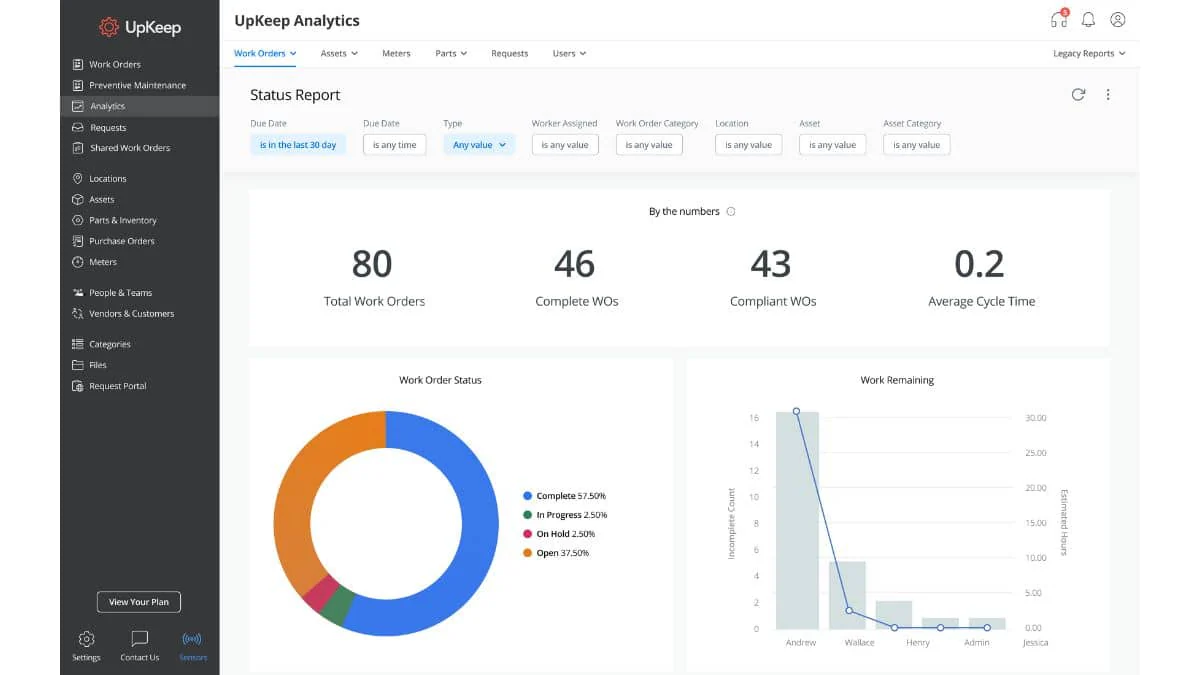Image resolution: width=1200 pixels, height=675 pixels.
Task: Open the Location 'is any value' filter
Action: [x=748, y=145]
